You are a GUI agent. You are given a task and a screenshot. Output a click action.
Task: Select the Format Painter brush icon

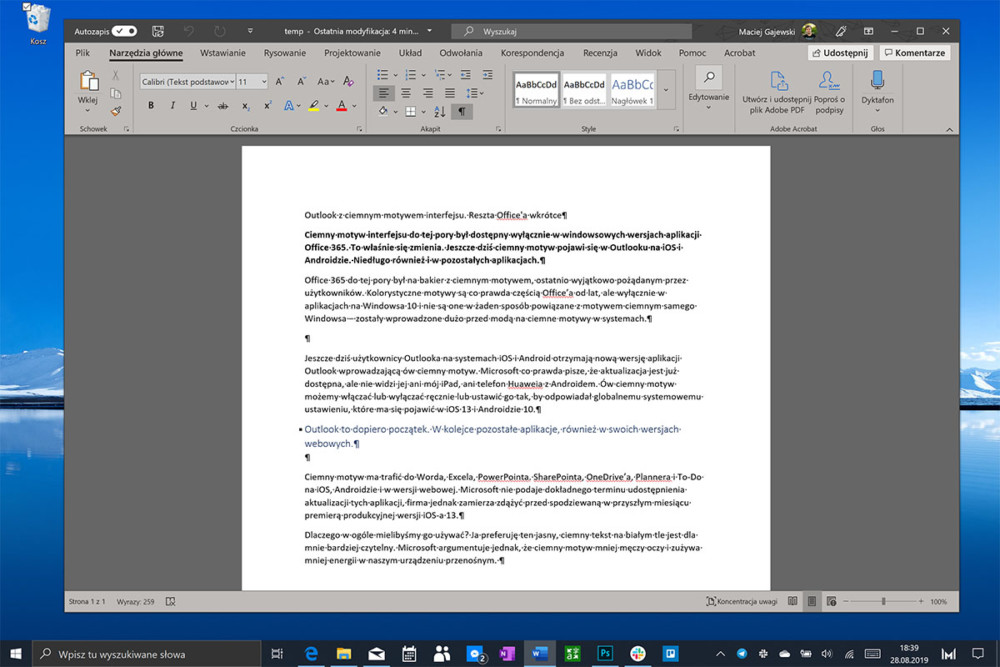(115, 112)
